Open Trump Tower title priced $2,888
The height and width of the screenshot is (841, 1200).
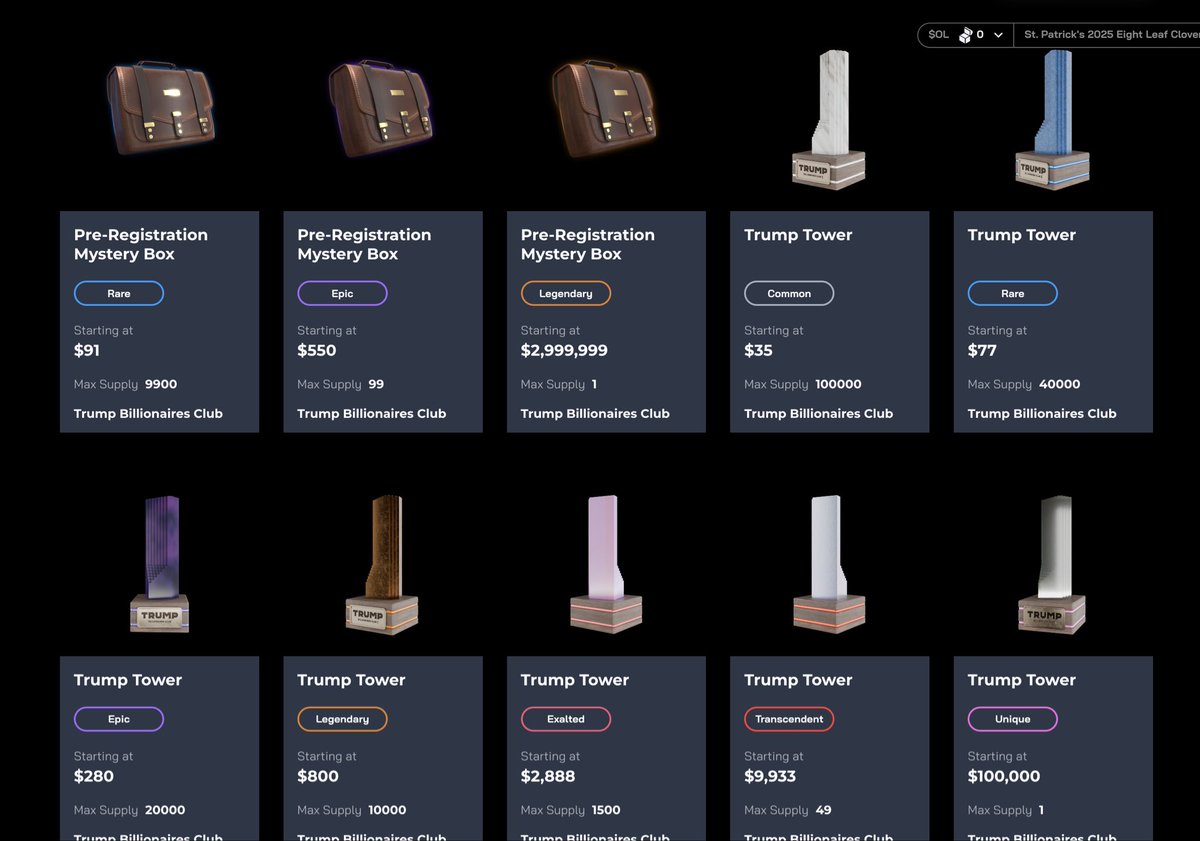(x=575, y=680)
